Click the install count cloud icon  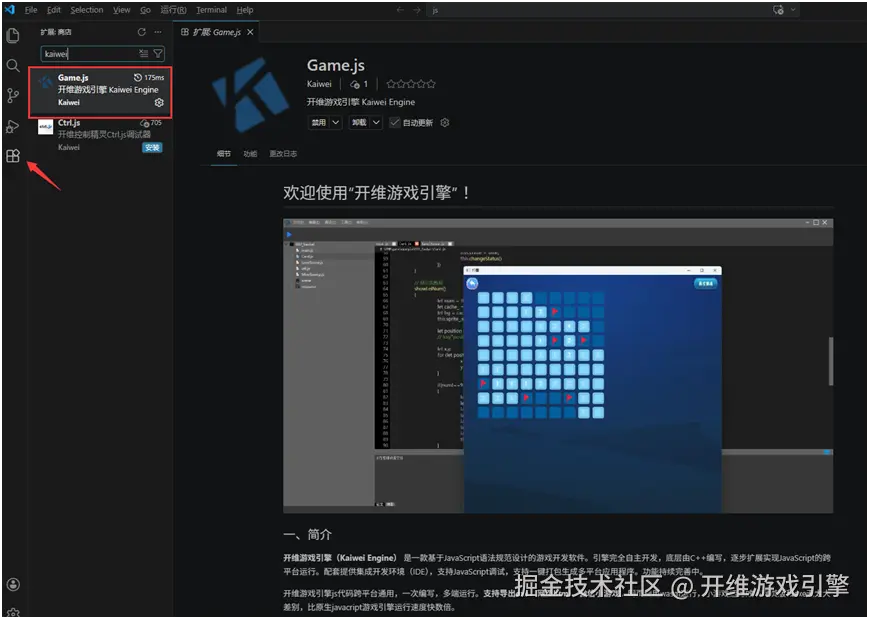(x=355, y=84)
